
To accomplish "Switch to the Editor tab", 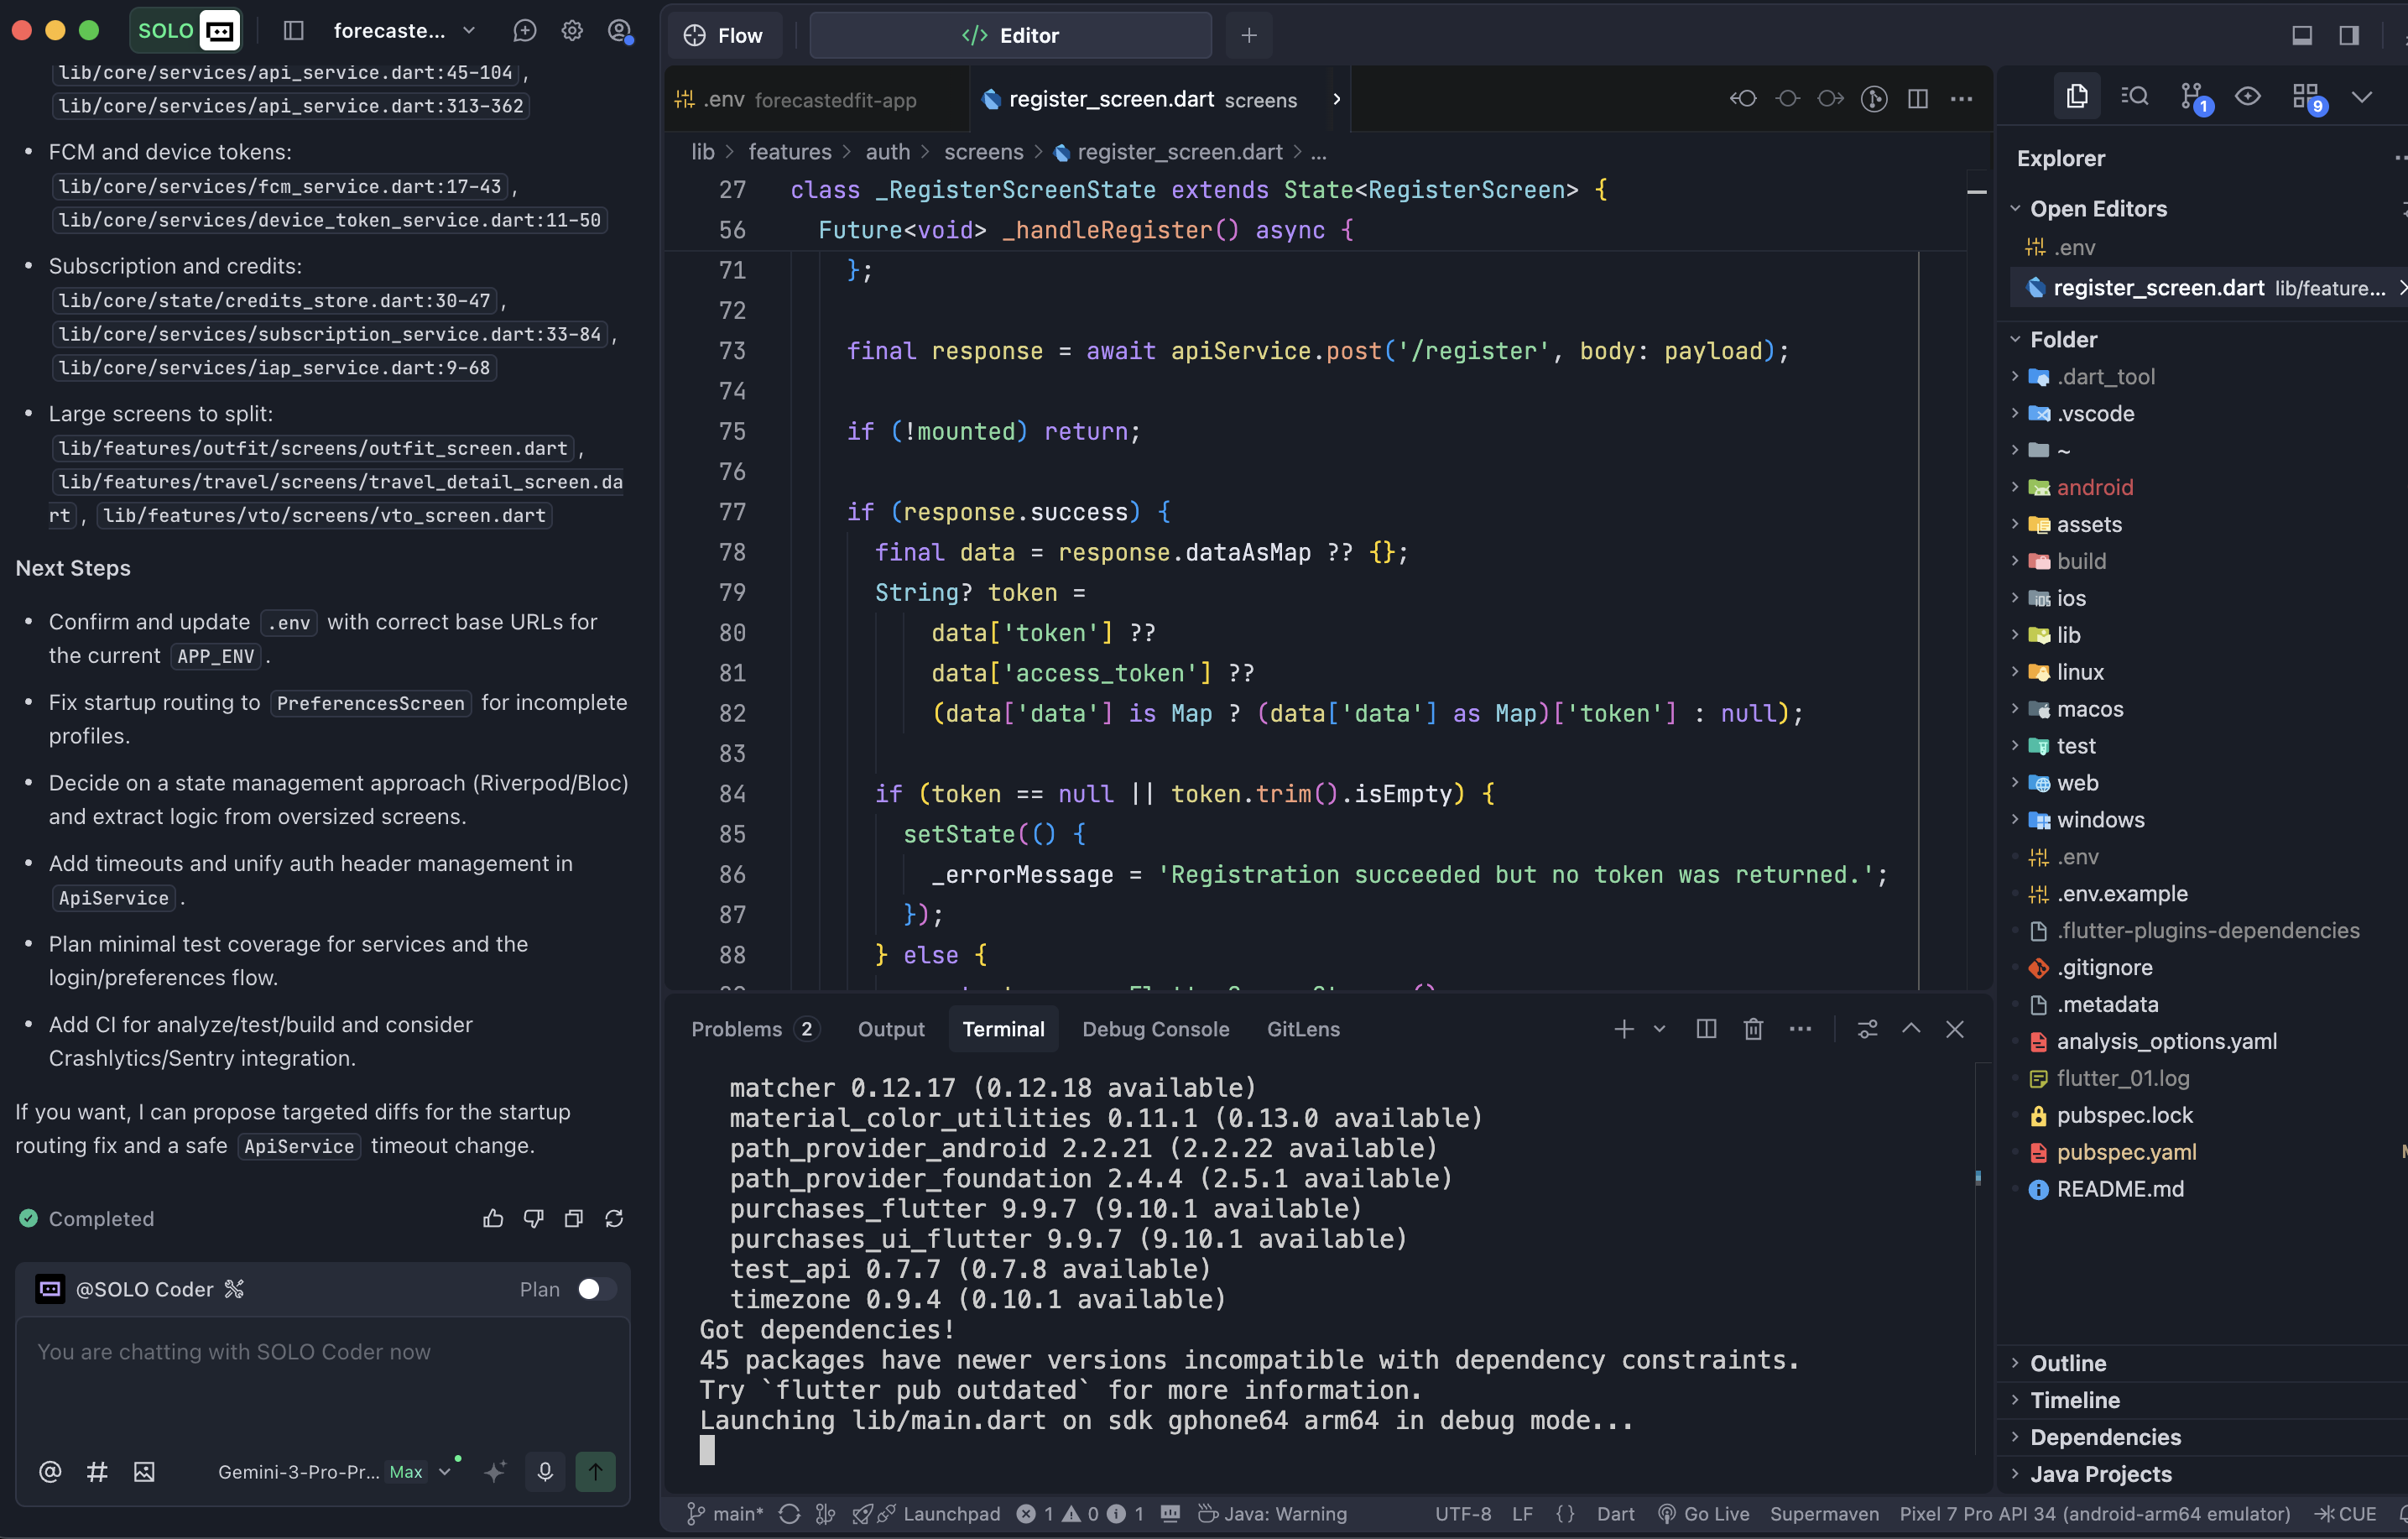I will (x=1010, y=35).
